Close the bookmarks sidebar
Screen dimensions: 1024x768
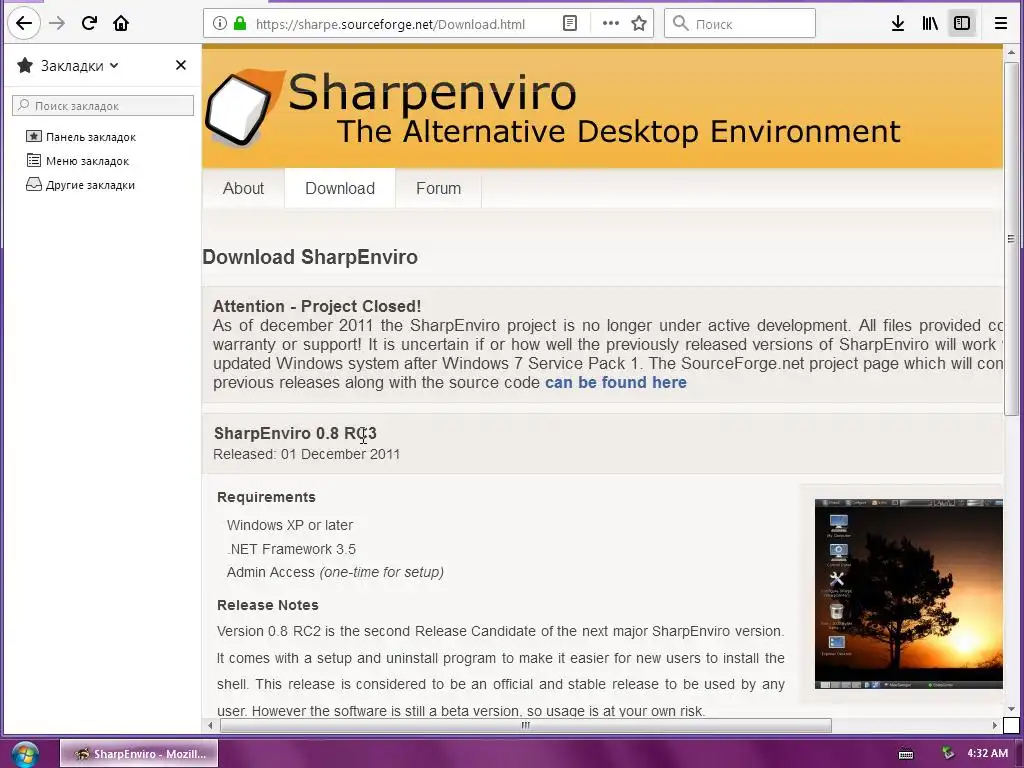[181, 65]
